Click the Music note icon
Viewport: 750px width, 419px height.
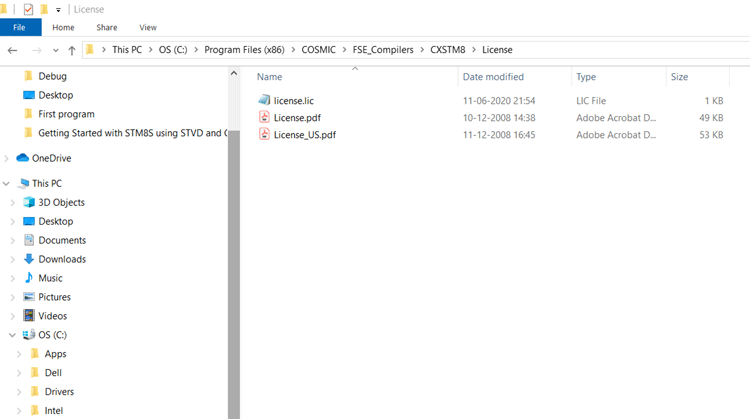[x=29, y=278]
